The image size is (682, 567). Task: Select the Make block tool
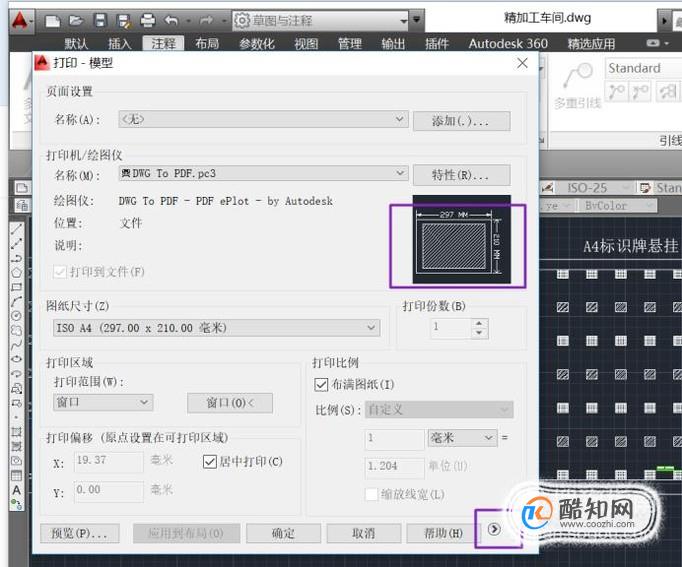pyautogui.click(x=16, y=403)
